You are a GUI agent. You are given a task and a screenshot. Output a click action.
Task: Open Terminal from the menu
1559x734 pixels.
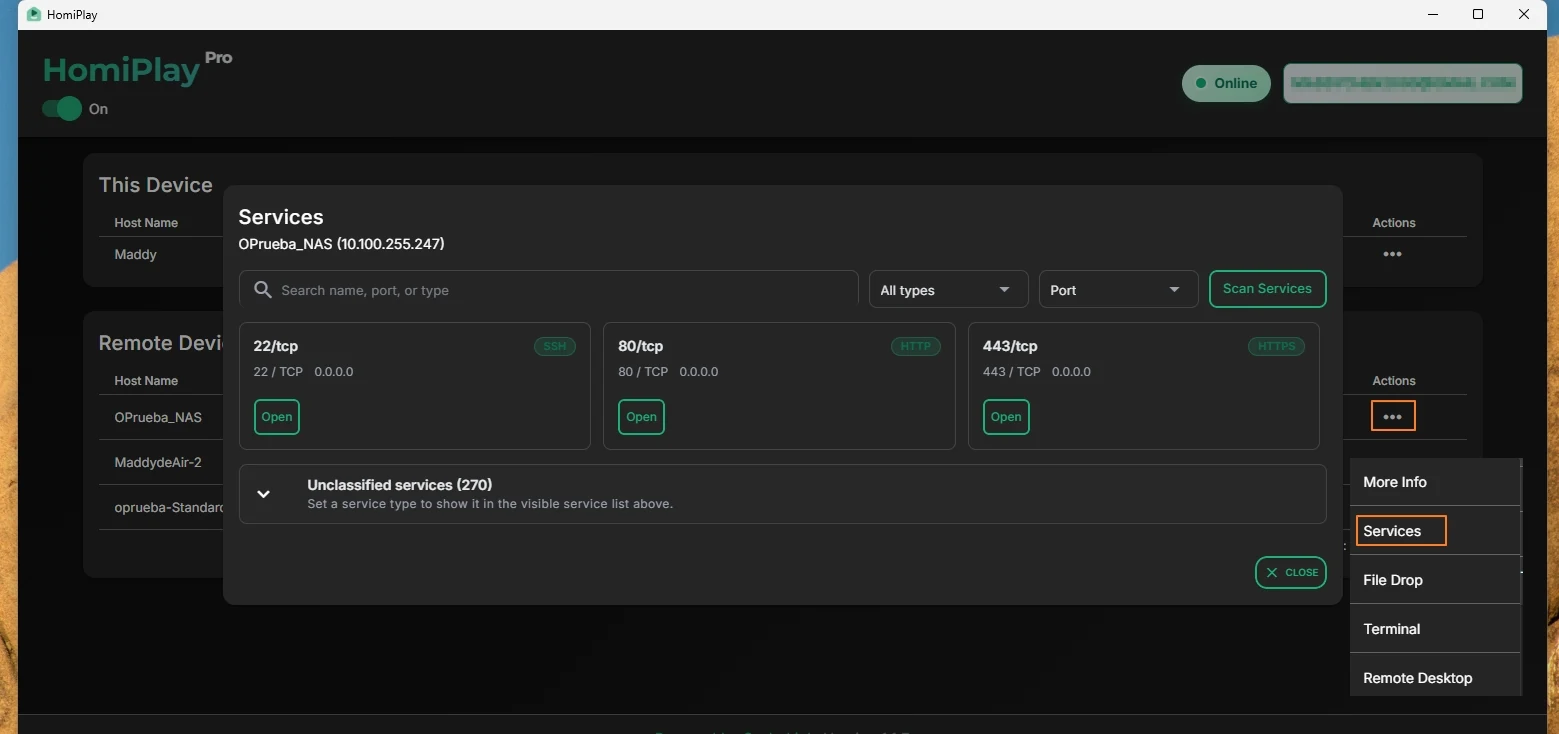click(x=1435, y=629)
